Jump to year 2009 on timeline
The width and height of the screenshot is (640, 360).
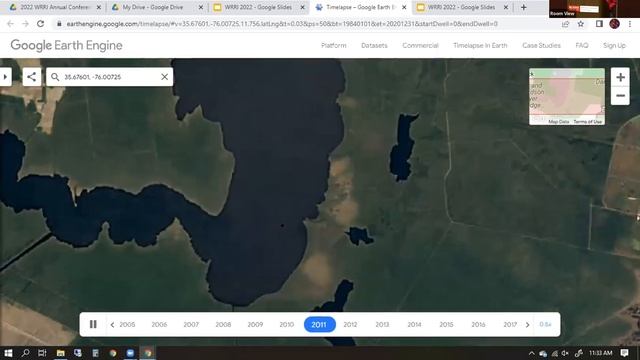pos(255,324)
